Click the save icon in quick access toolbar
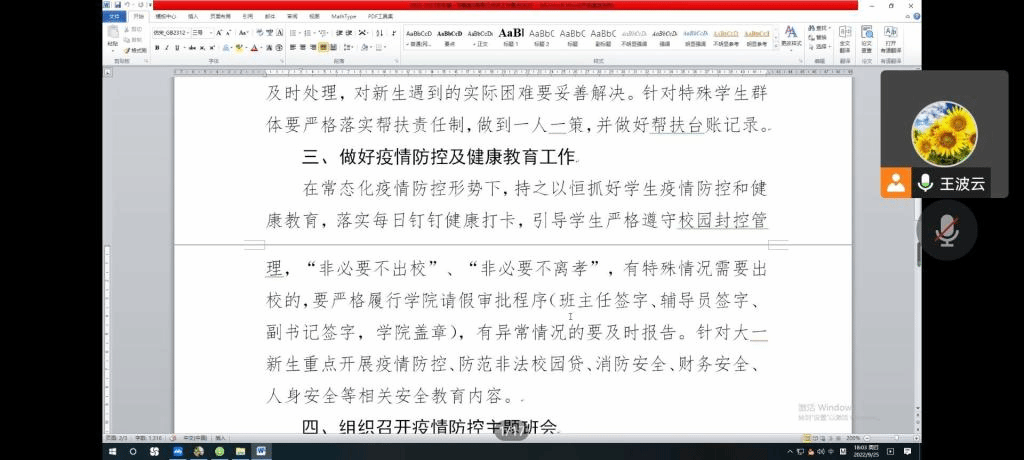Image resolution: width=1024 pixels, height=460 pixels. (117, 5)
